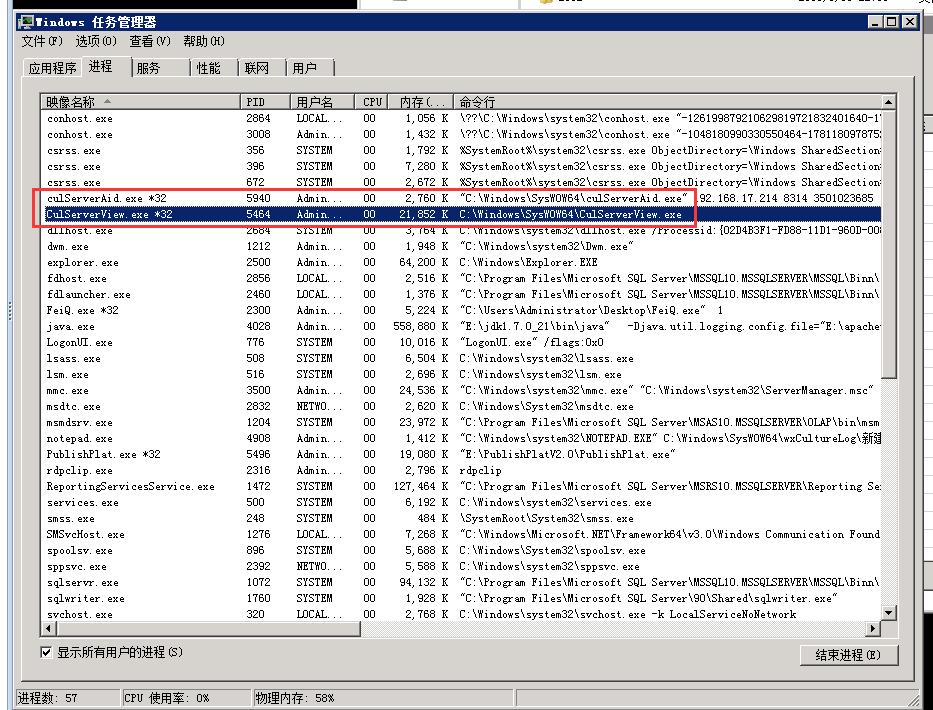The width and height of the screenshot is (933, 710).
Task: Click the Task Manager title bar icon
Action: click(x=26, y=22)
